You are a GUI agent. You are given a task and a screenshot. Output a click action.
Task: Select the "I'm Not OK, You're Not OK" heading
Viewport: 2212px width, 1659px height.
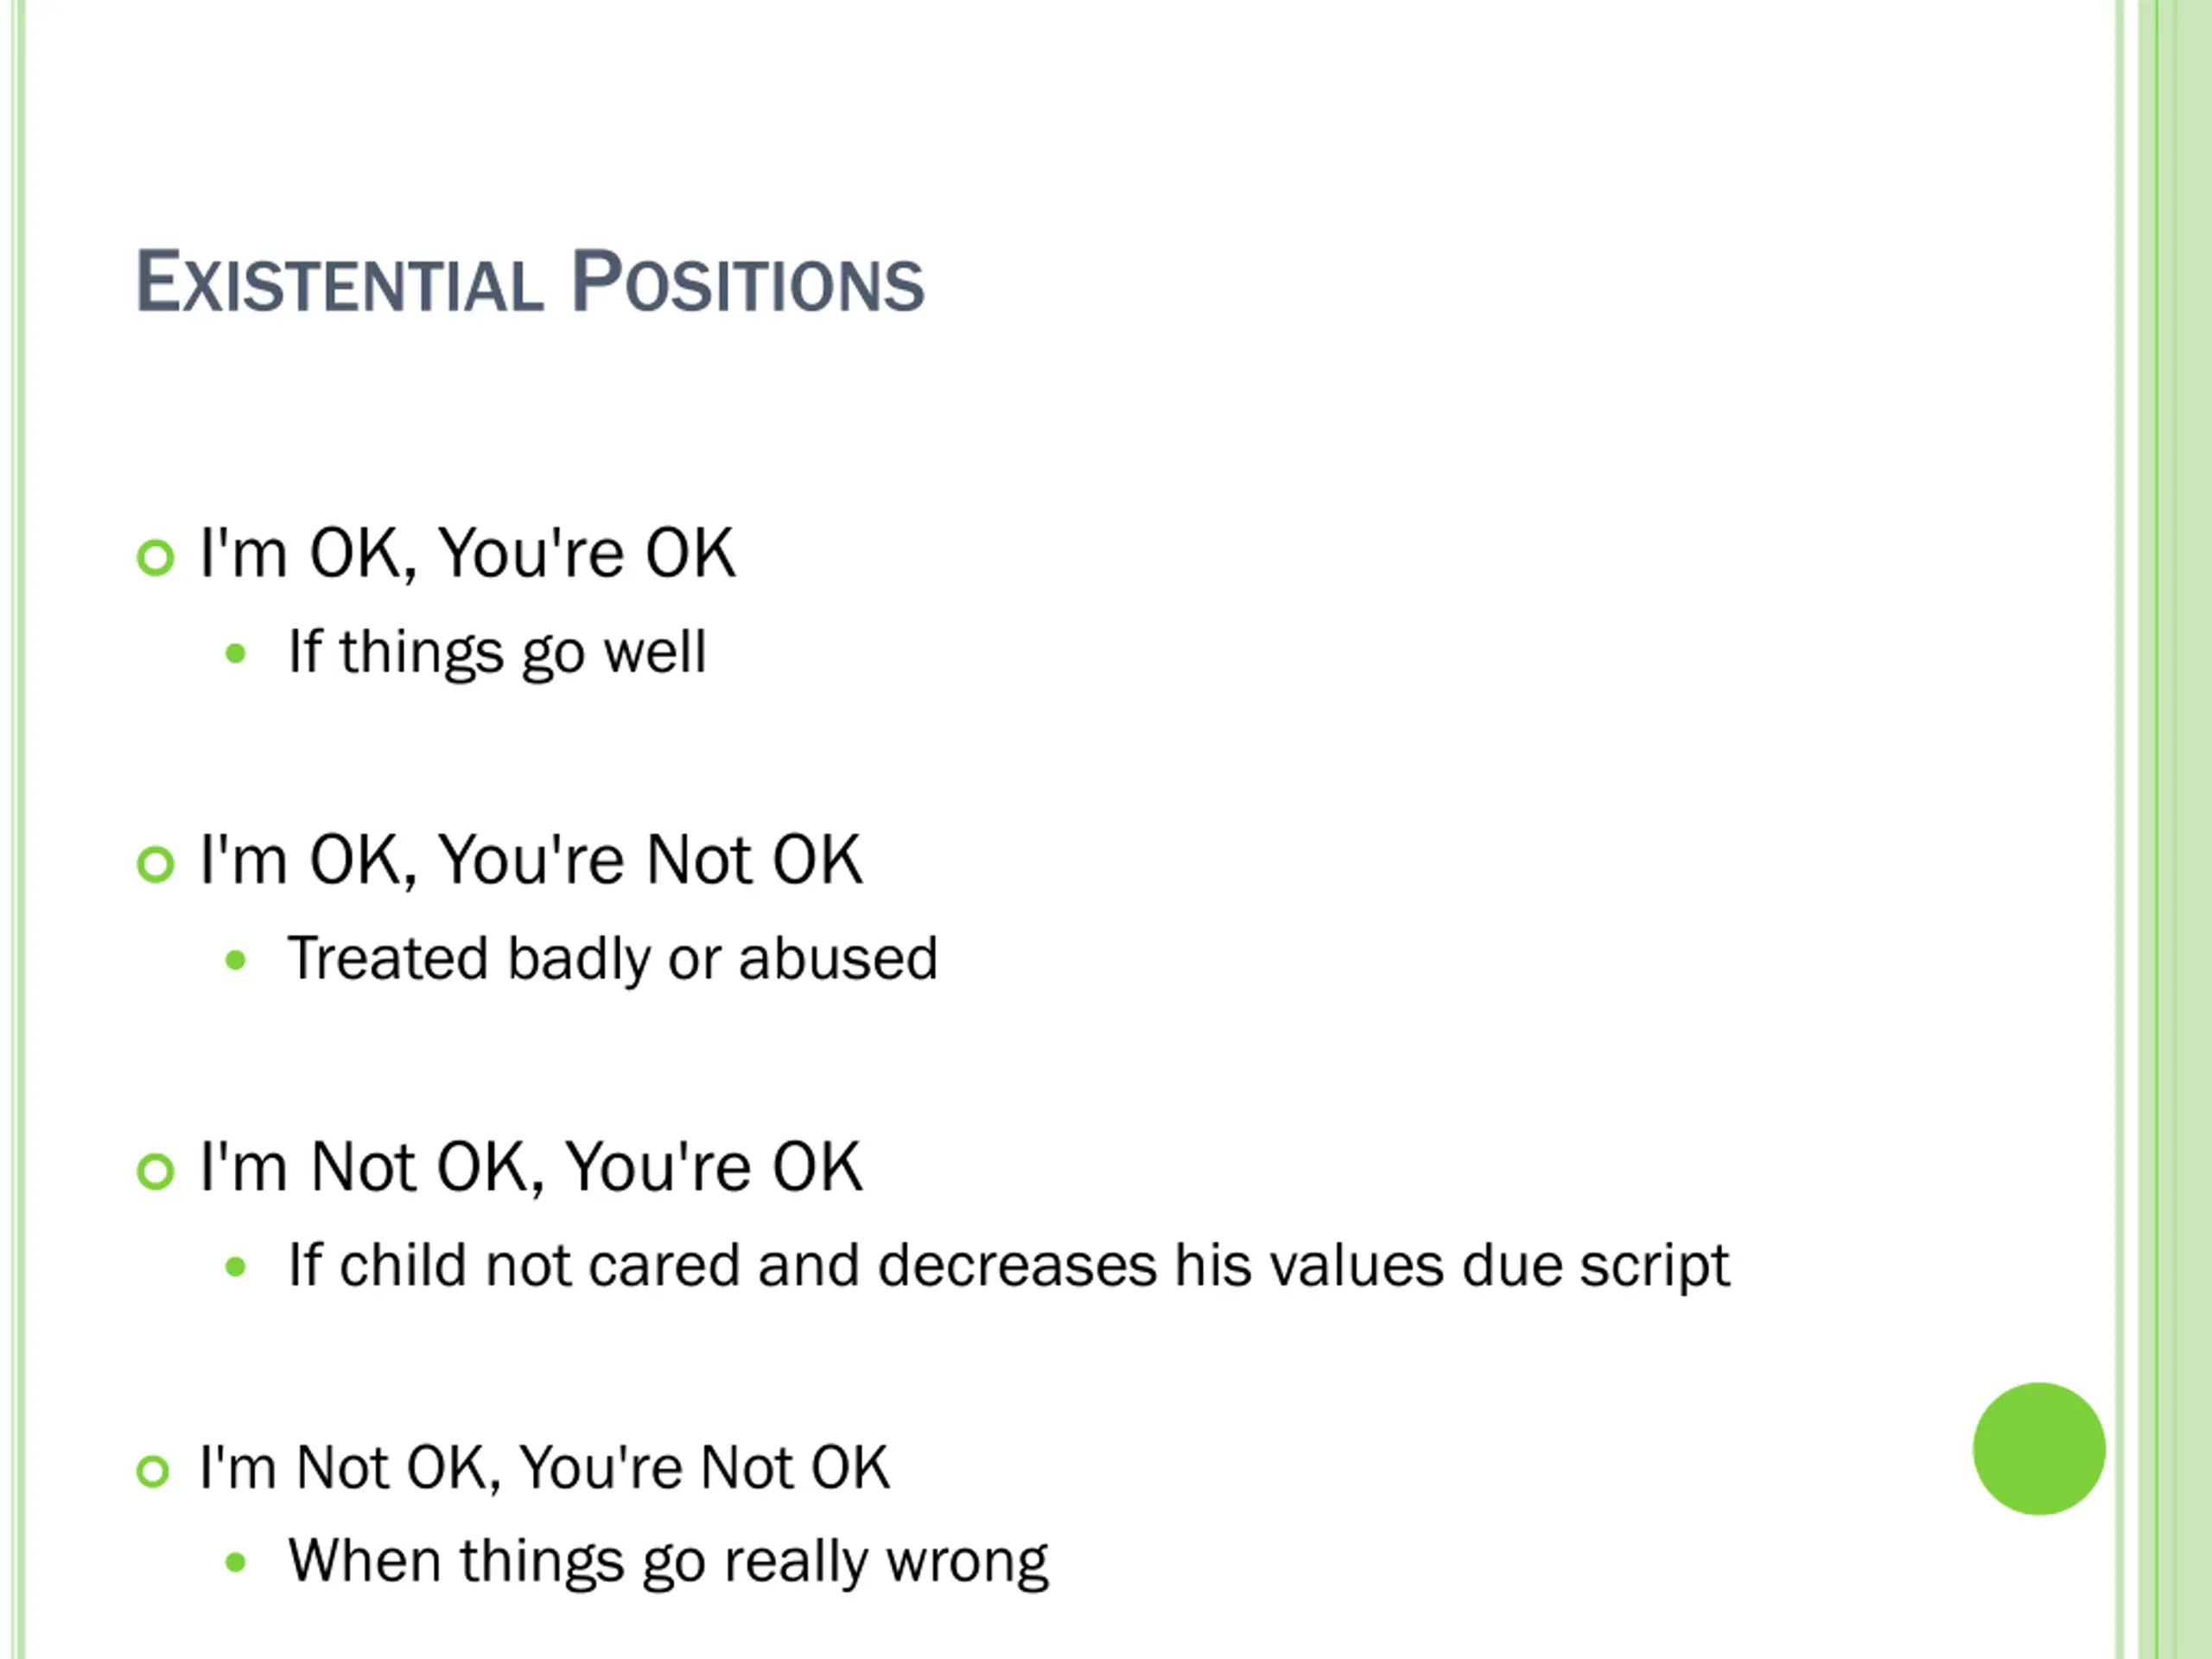544,1468
